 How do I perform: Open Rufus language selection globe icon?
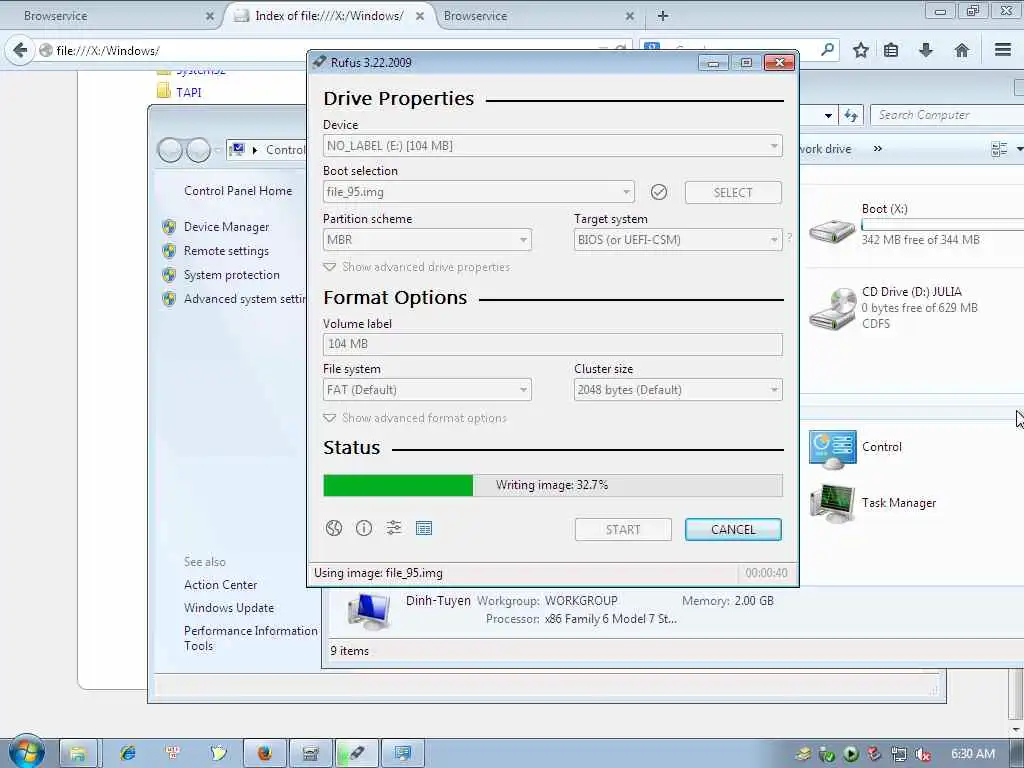(x=334, y=528)
